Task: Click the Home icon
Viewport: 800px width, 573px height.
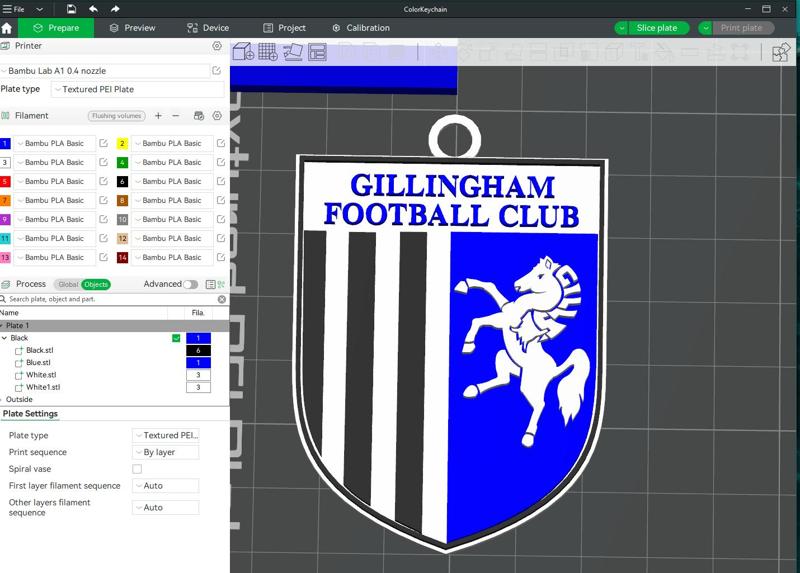Action: (x=7, y=28)
